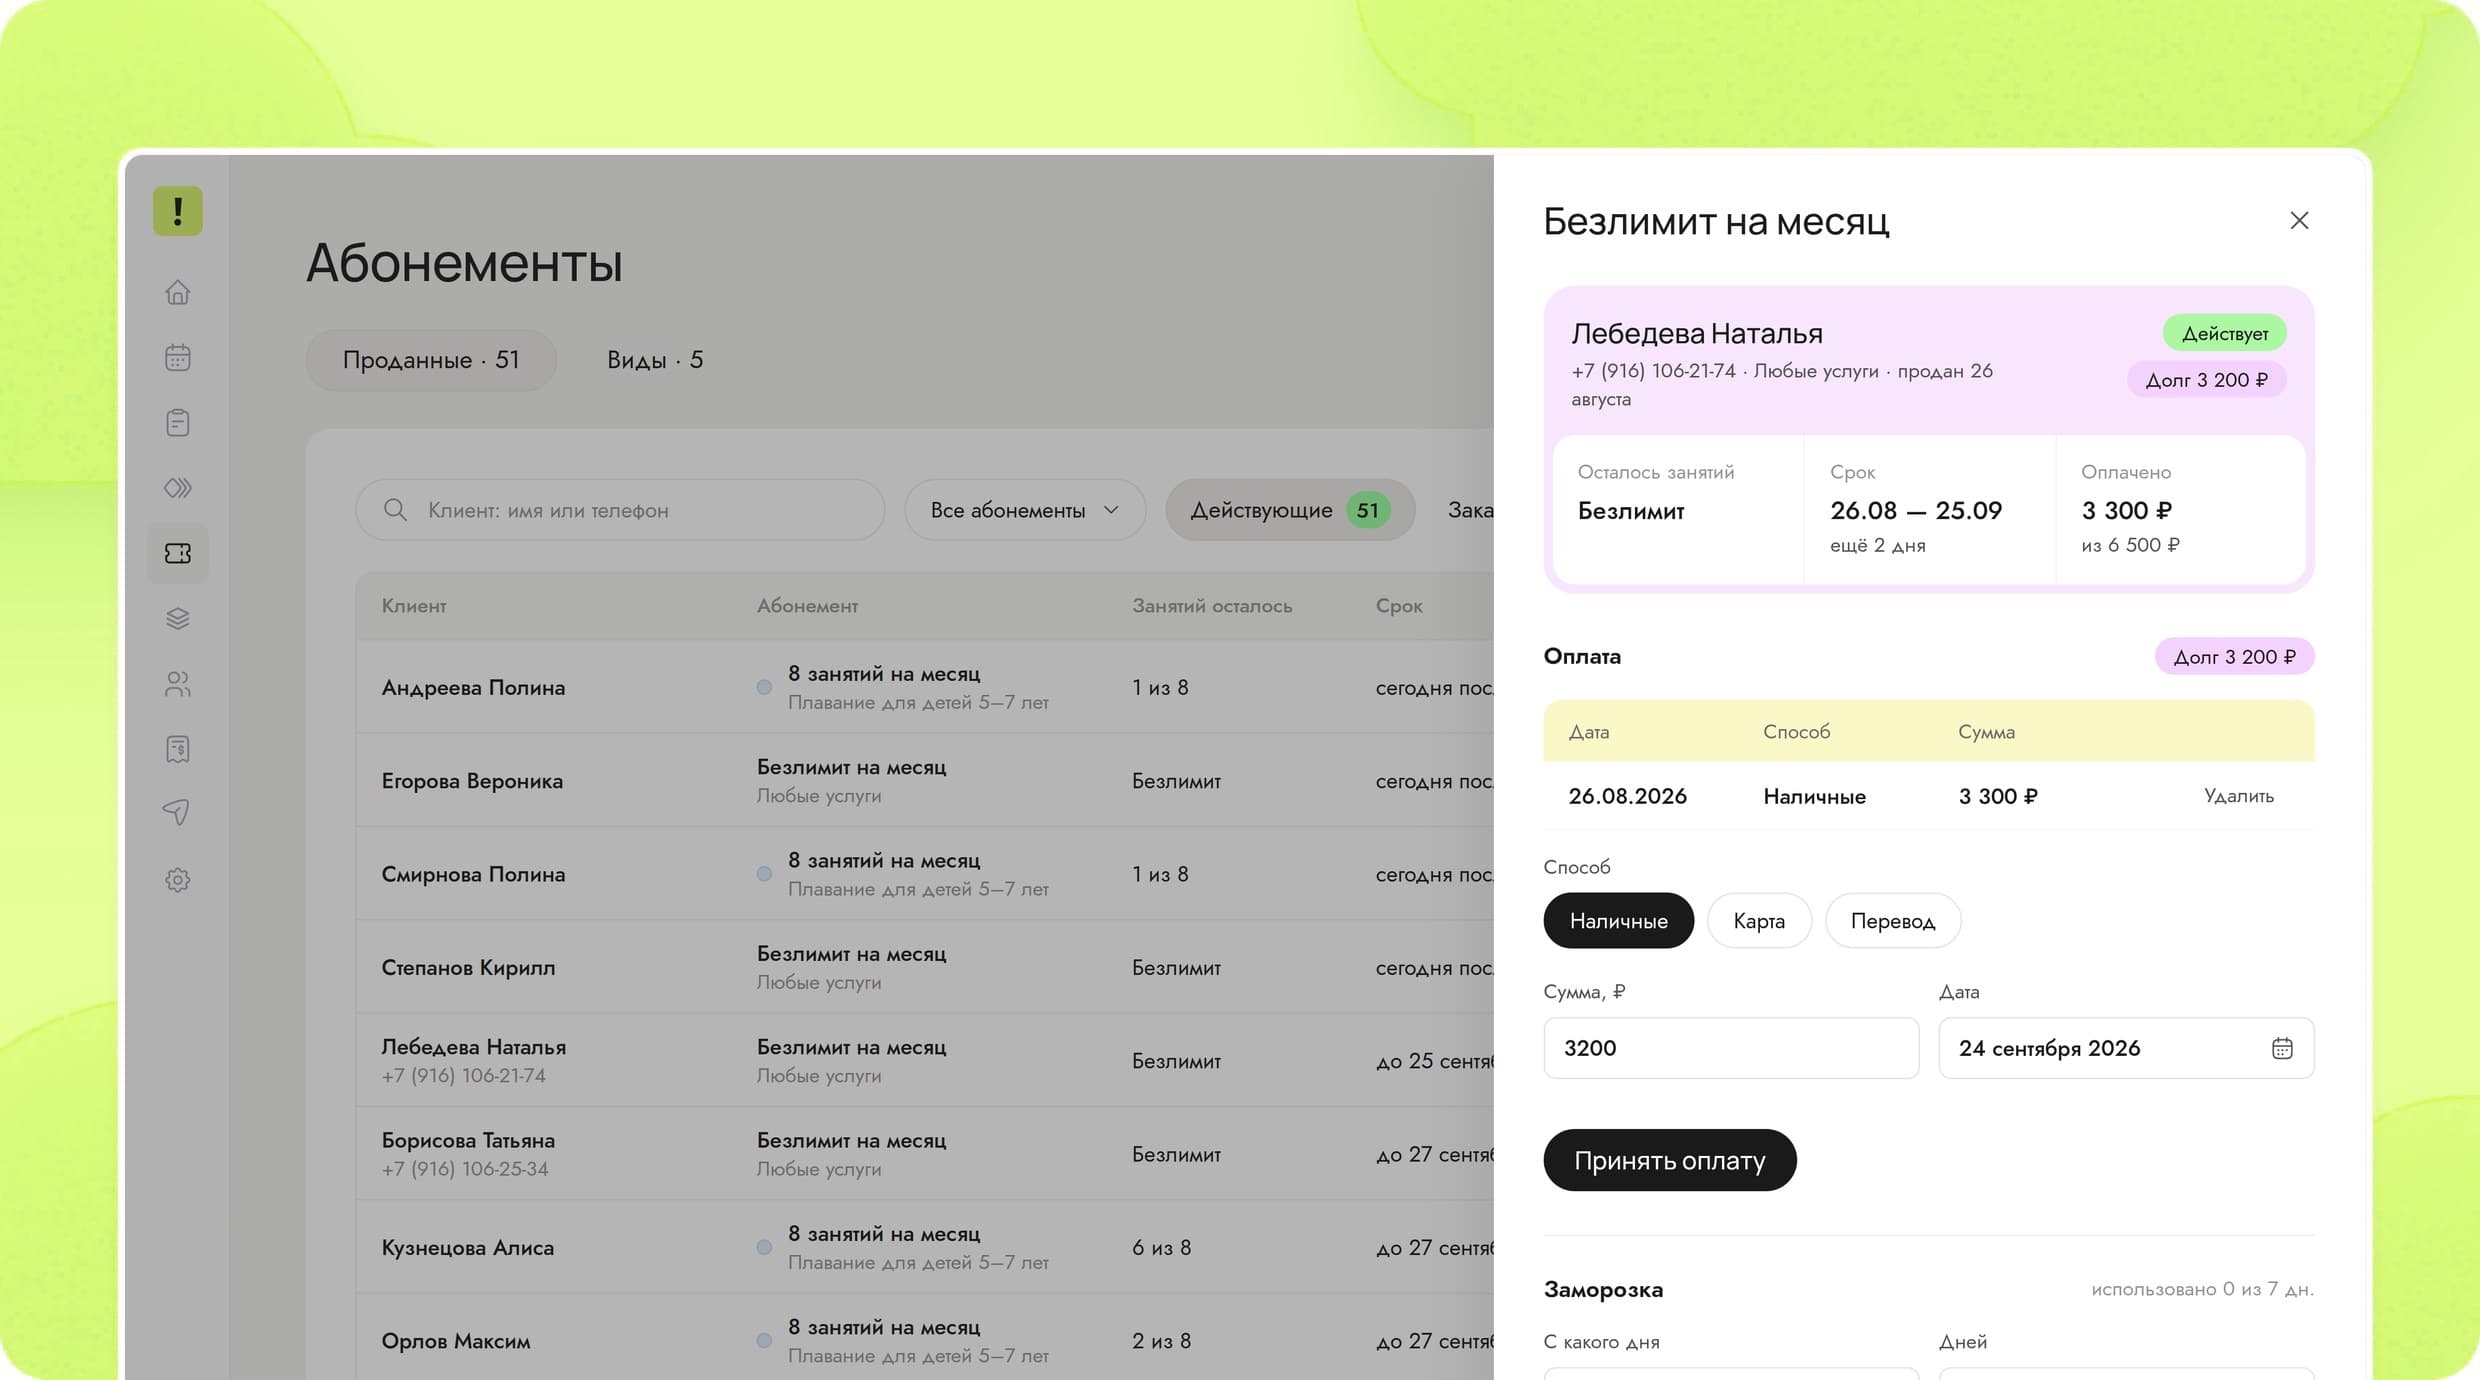The height and width of the screenshot is (1380, 2480).
Task: Click the Занятий осталось column header
Action: tap(1212, 606)
